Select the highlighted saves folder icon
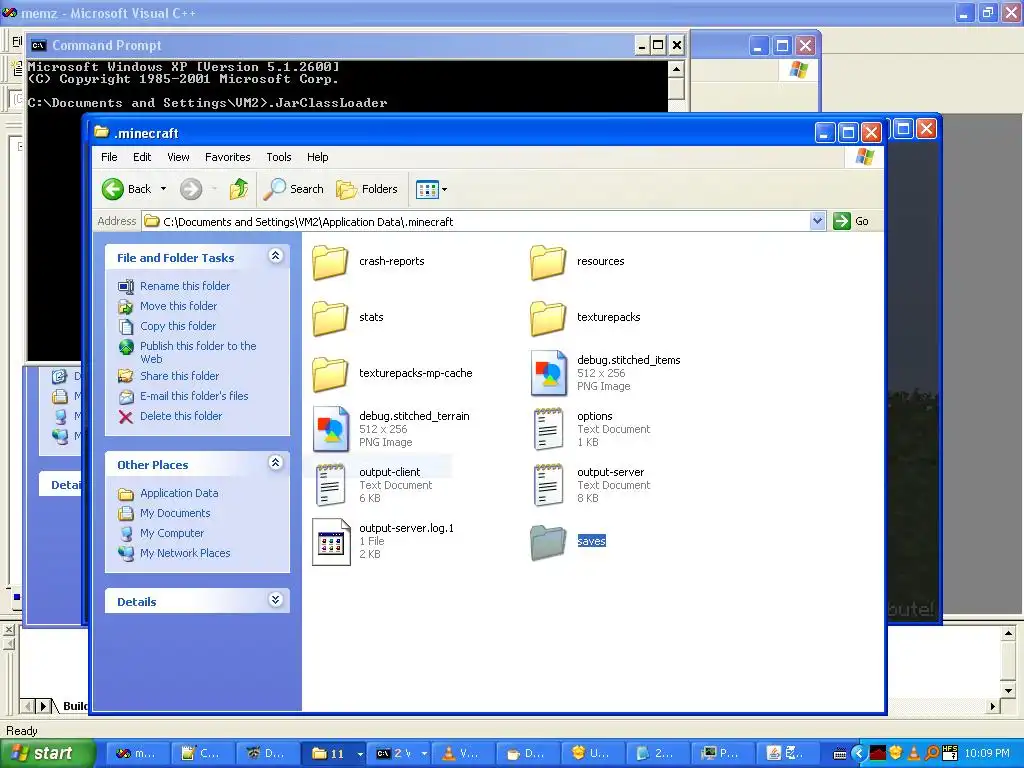 click(548, 543)
